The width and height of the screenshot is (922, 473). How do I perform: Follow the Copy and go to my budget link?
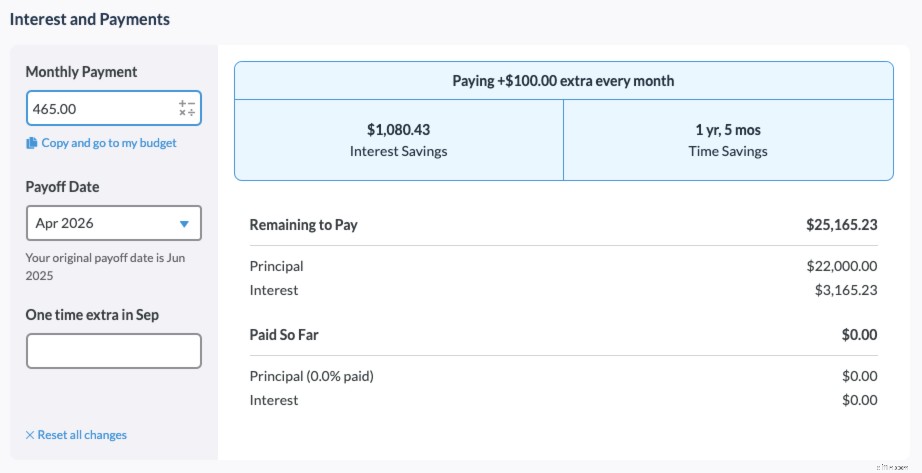coord(109,143)
